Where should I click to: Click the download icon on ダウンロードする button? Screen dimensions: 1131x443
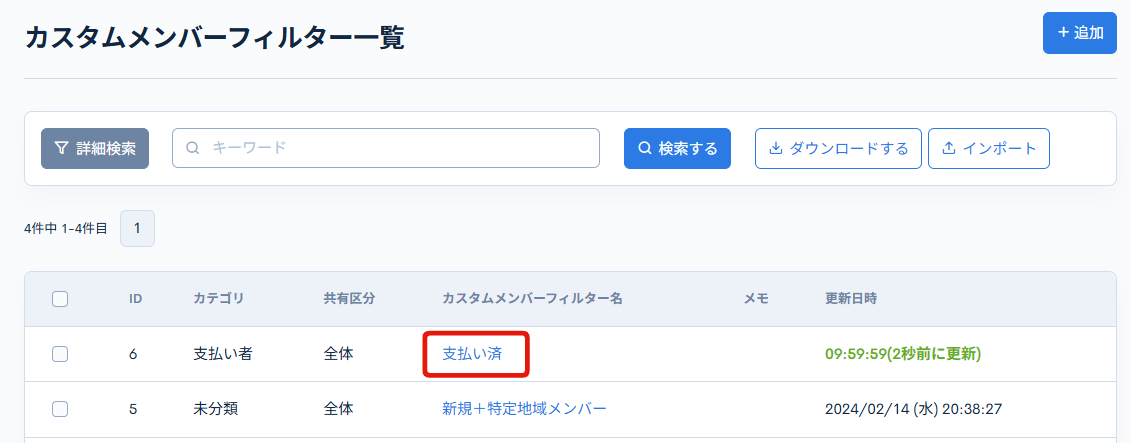click(x=775, y=148)
